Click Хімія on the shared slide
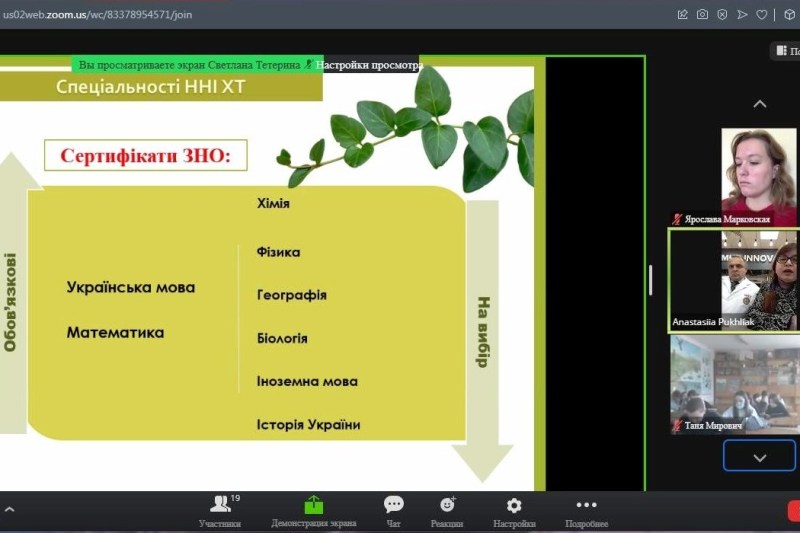Viewport: 800px width, 533px height. point(273,204)
